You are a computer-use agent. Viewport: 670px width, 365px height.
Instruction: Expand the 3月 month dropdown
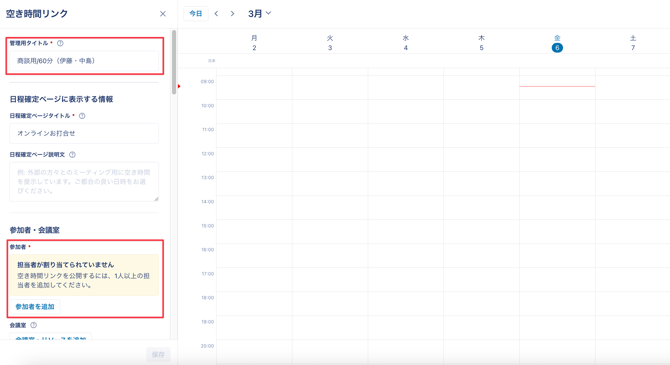[x=259, y=14]
